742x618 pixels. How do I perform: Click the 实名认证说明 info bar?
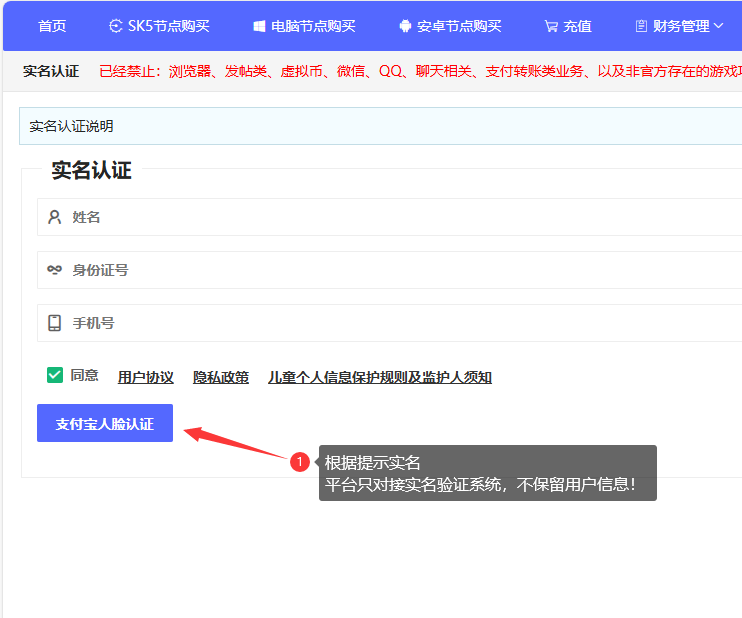coord(380,126)
